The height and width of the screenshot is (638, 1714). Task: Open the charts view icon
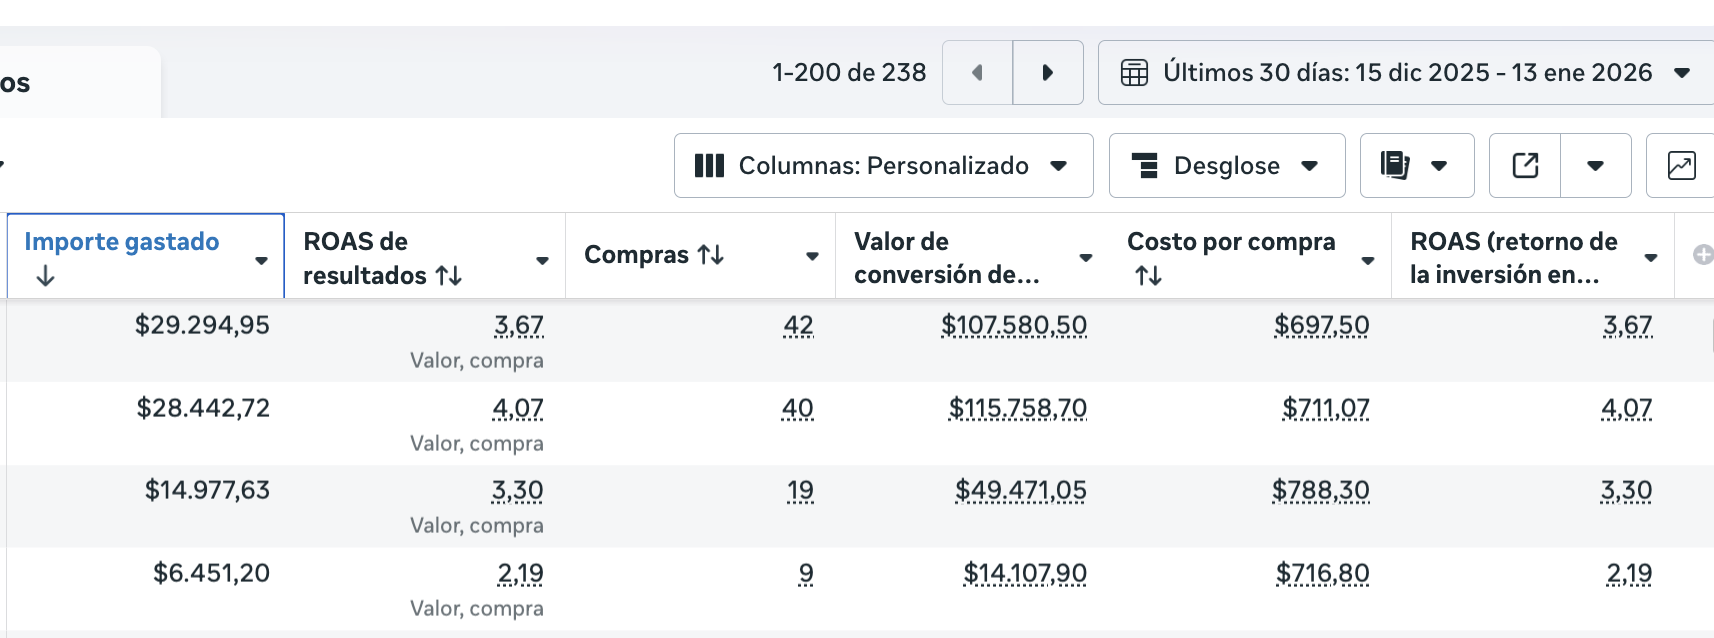[x=1681, y=165]
